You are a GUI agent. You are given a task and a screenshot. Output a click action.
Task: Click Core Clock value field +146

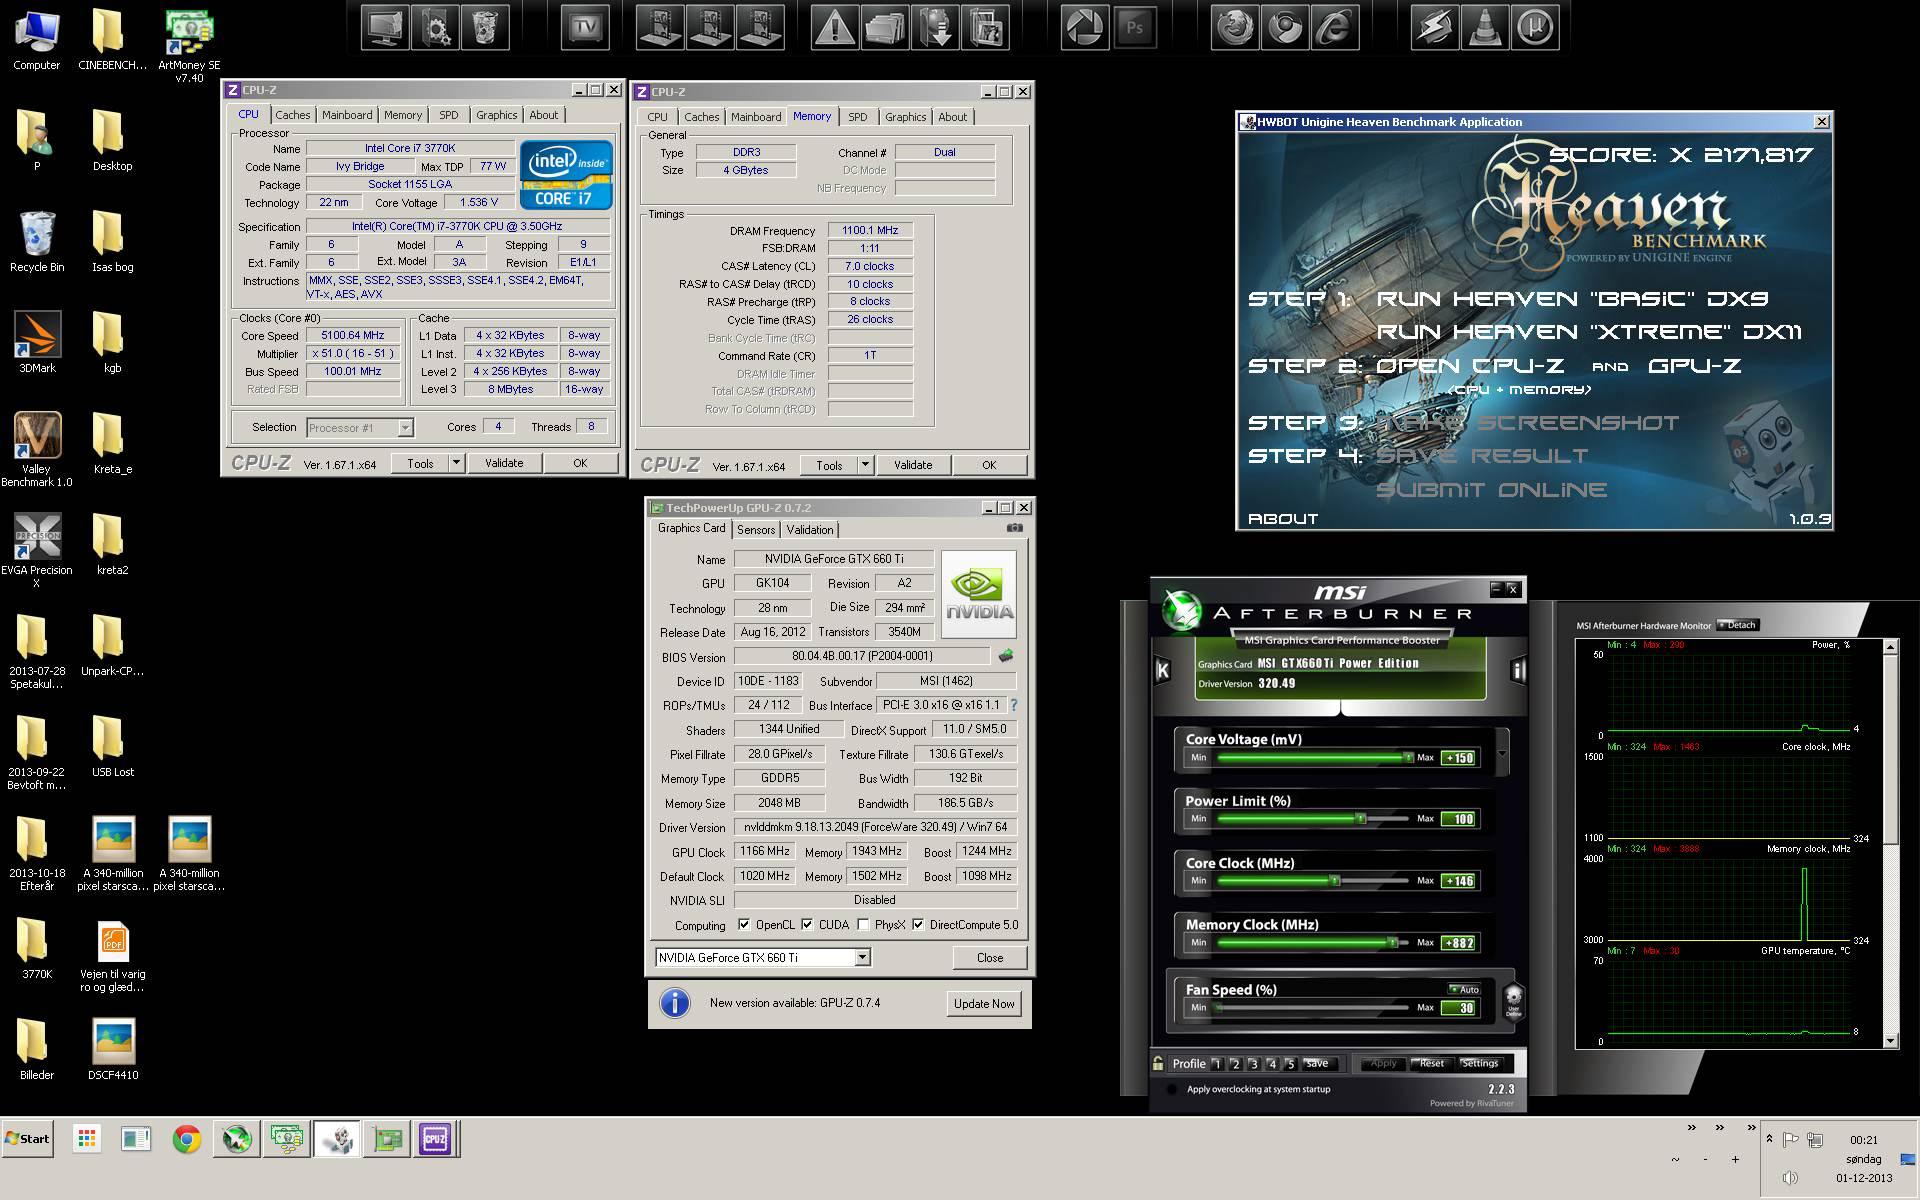coord(1459,881)
